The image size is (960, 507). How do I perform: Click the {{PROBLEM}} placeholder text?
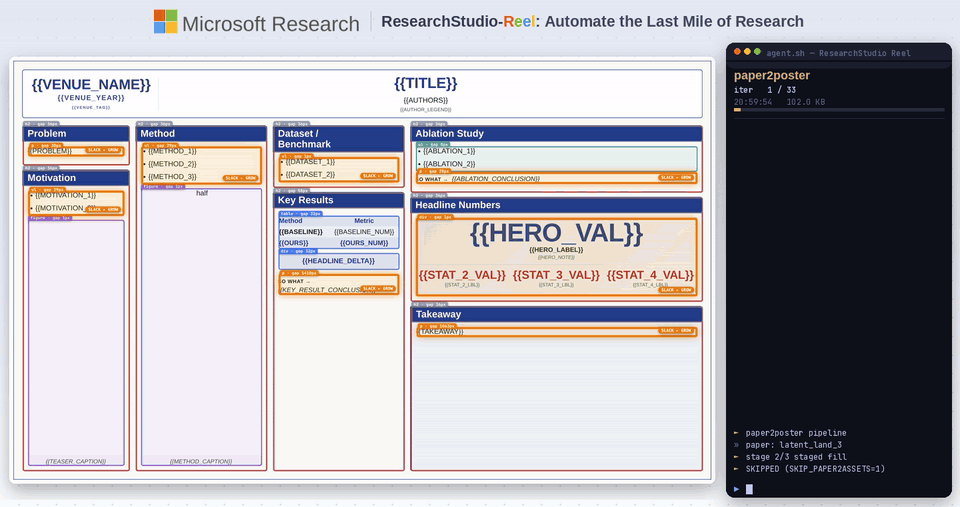(x=51, y=151)
